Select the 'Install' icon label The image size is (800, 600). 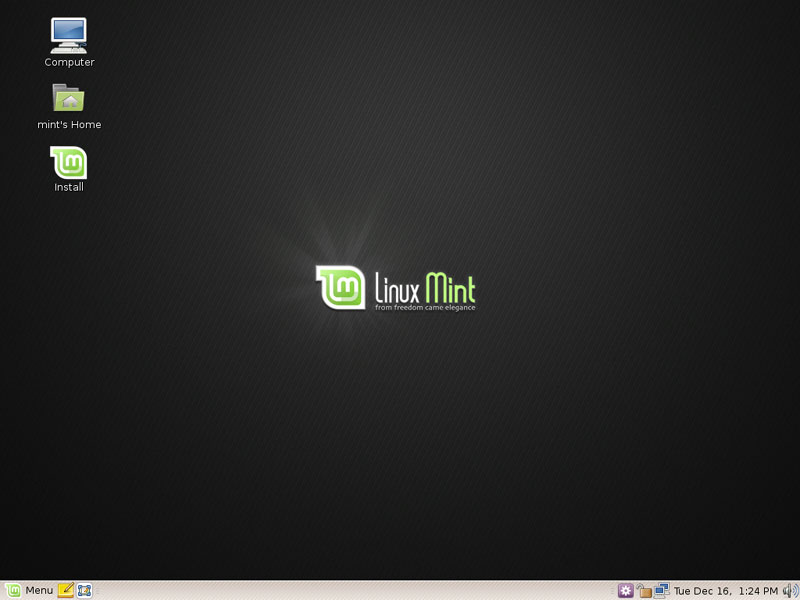point(69,187)
